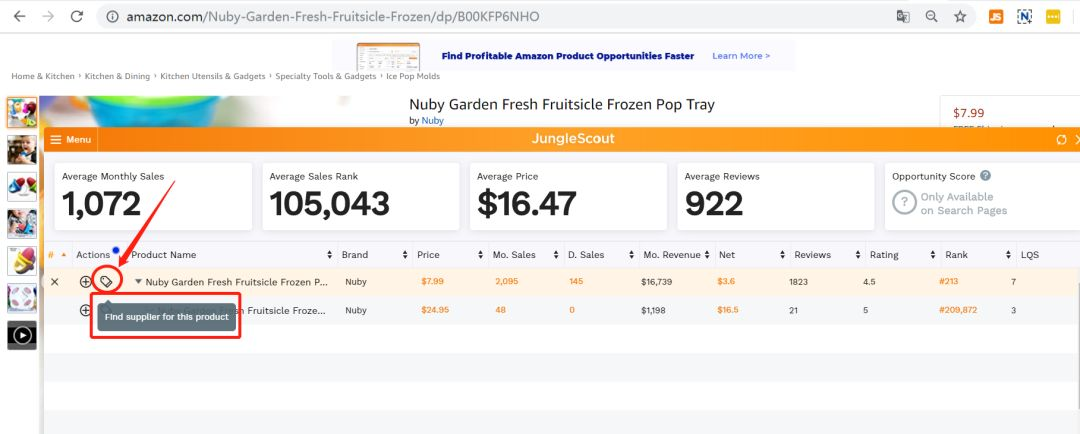
Task: Open Opportunity Score help question icon
Action: 986,176
